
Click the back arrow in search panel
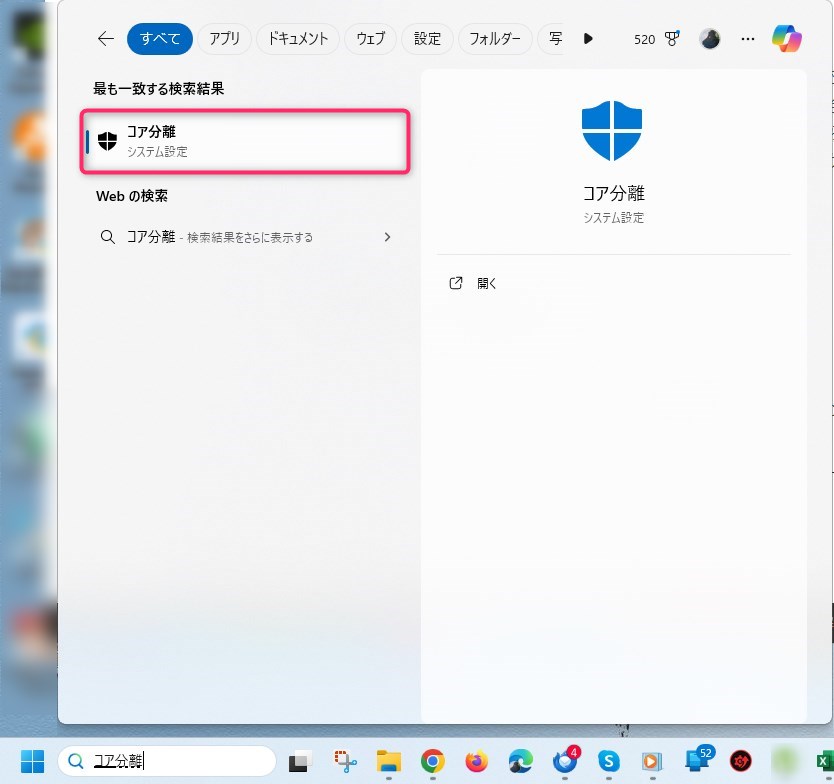click(x=106, y=39)
